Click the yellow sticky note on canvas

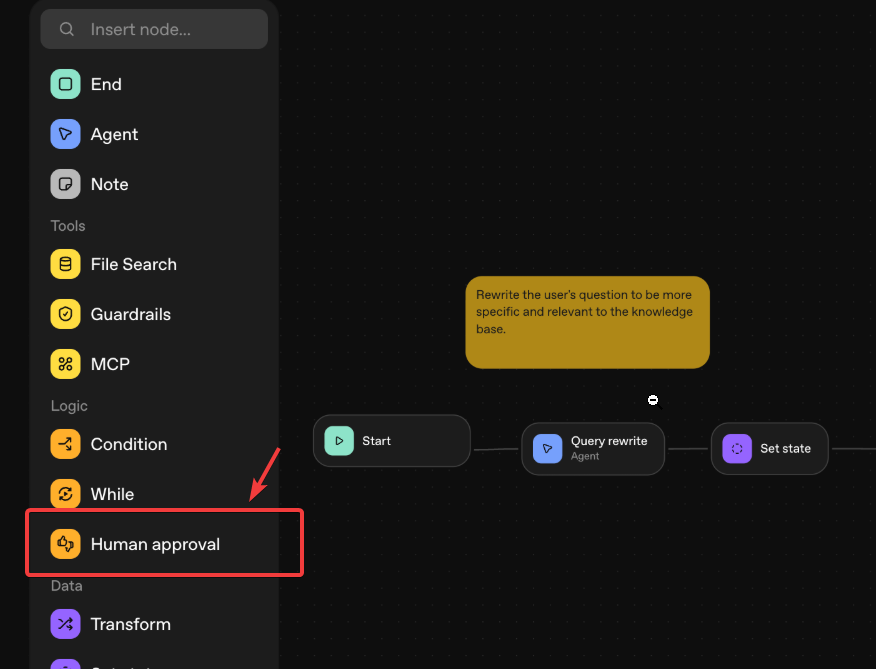click(587, 322)
